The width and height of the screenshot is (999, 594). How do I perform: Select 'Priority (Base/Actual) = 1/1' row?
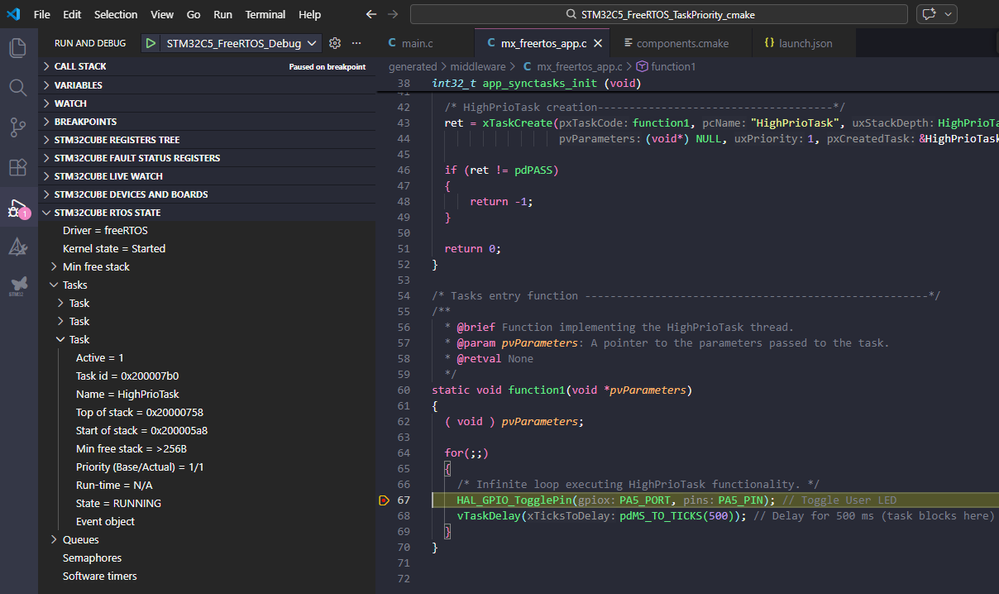(207, 467)
